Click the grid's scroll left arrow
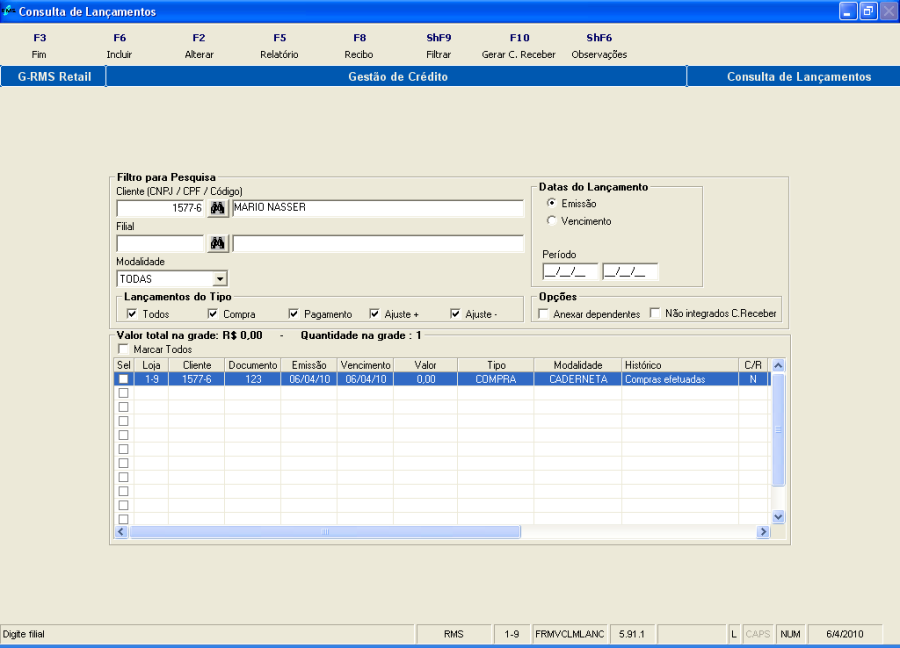900x648 pixels. 121,531
